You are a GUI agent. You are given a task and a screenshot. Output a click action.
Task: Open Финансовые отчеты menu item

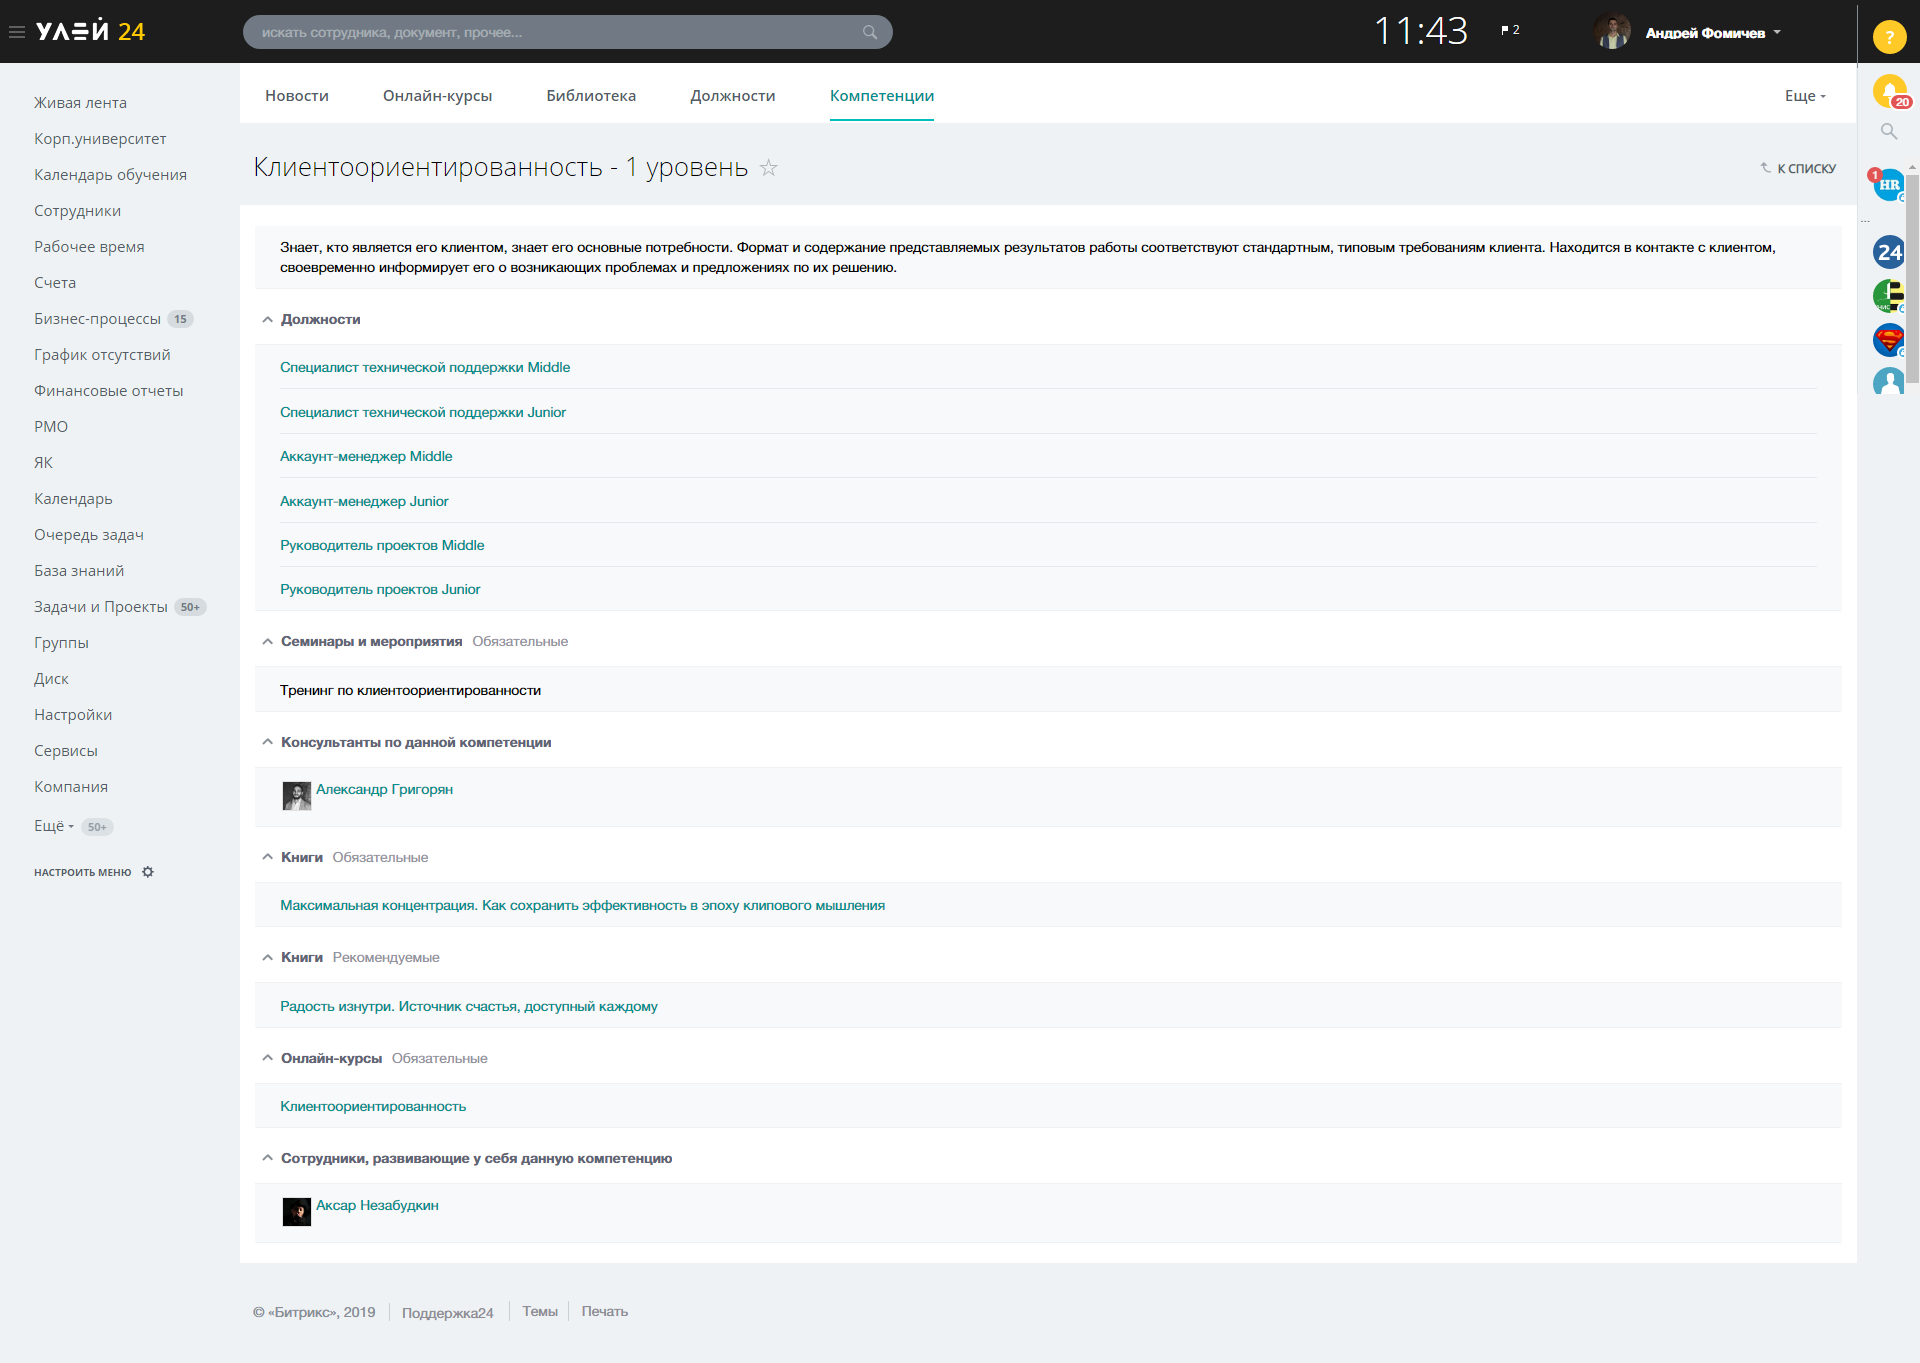[108, 391]
